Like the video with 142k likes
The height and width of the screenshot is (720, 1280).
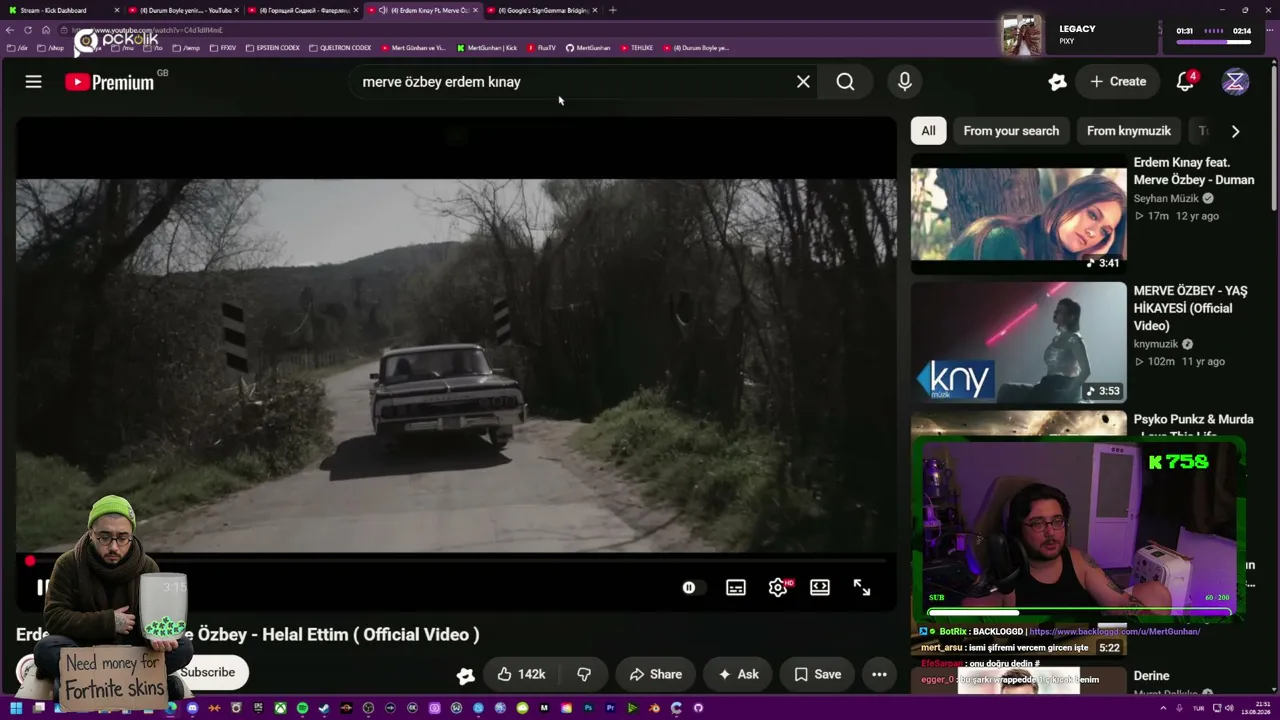(521, 674)
